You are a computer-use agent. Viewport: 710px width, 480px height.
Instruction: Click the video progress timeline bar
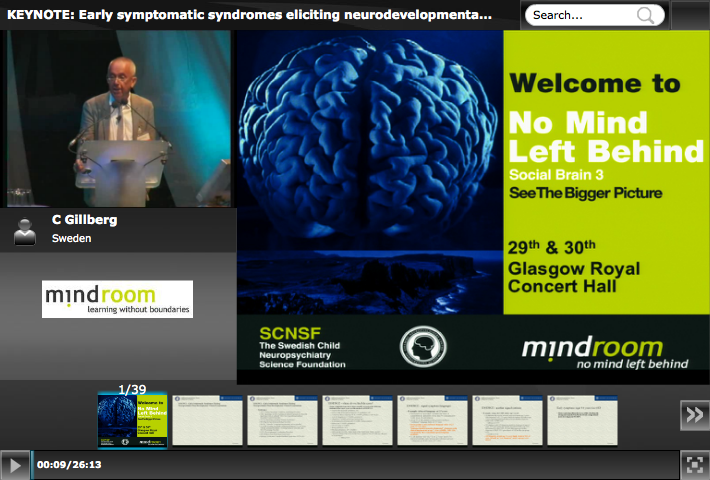coord(355,465)
